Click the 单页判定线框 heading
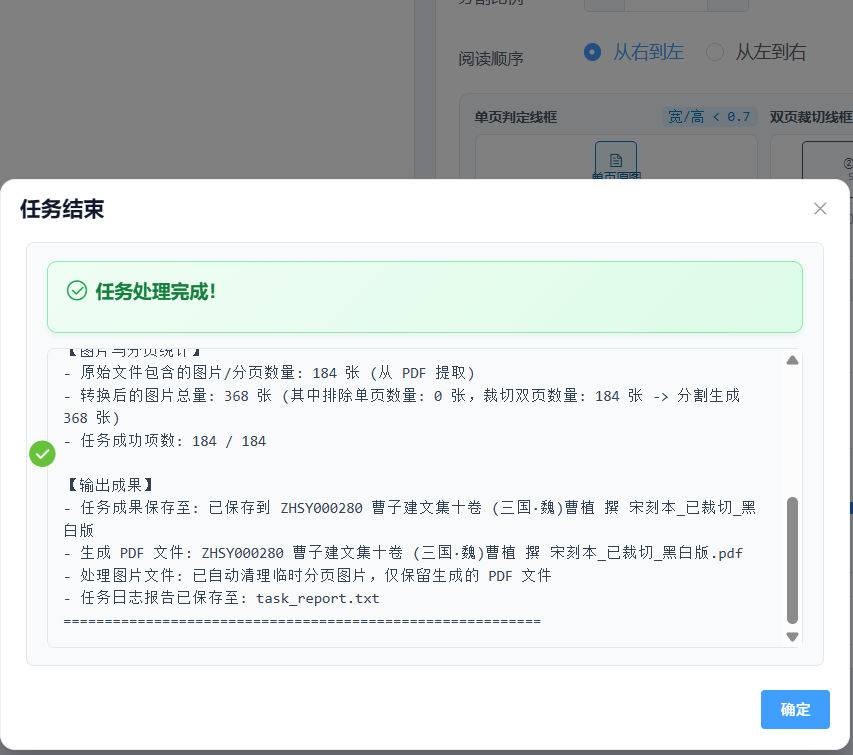The image size is (853, 755). [515, 117]
